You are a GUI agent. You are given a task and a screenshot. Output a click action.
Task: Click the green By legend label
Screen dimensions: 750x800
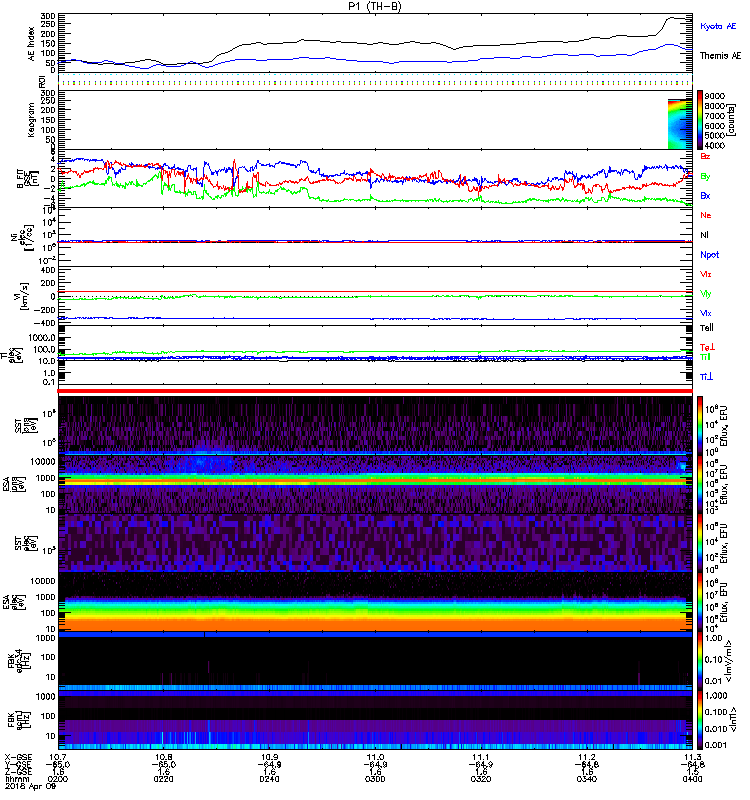[x=705, y=176]
